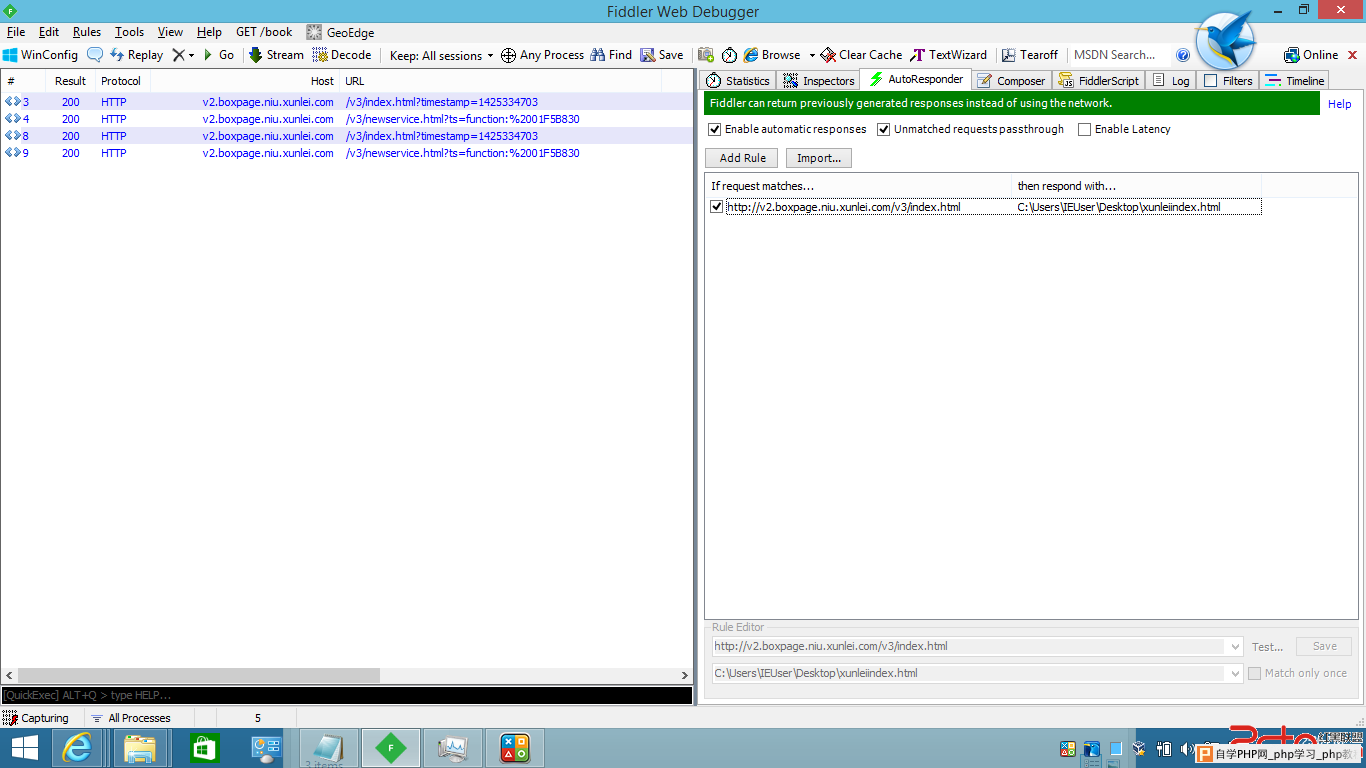
Task: Check the Enable Latency checkbox
Action: [x=1084, y=129]
